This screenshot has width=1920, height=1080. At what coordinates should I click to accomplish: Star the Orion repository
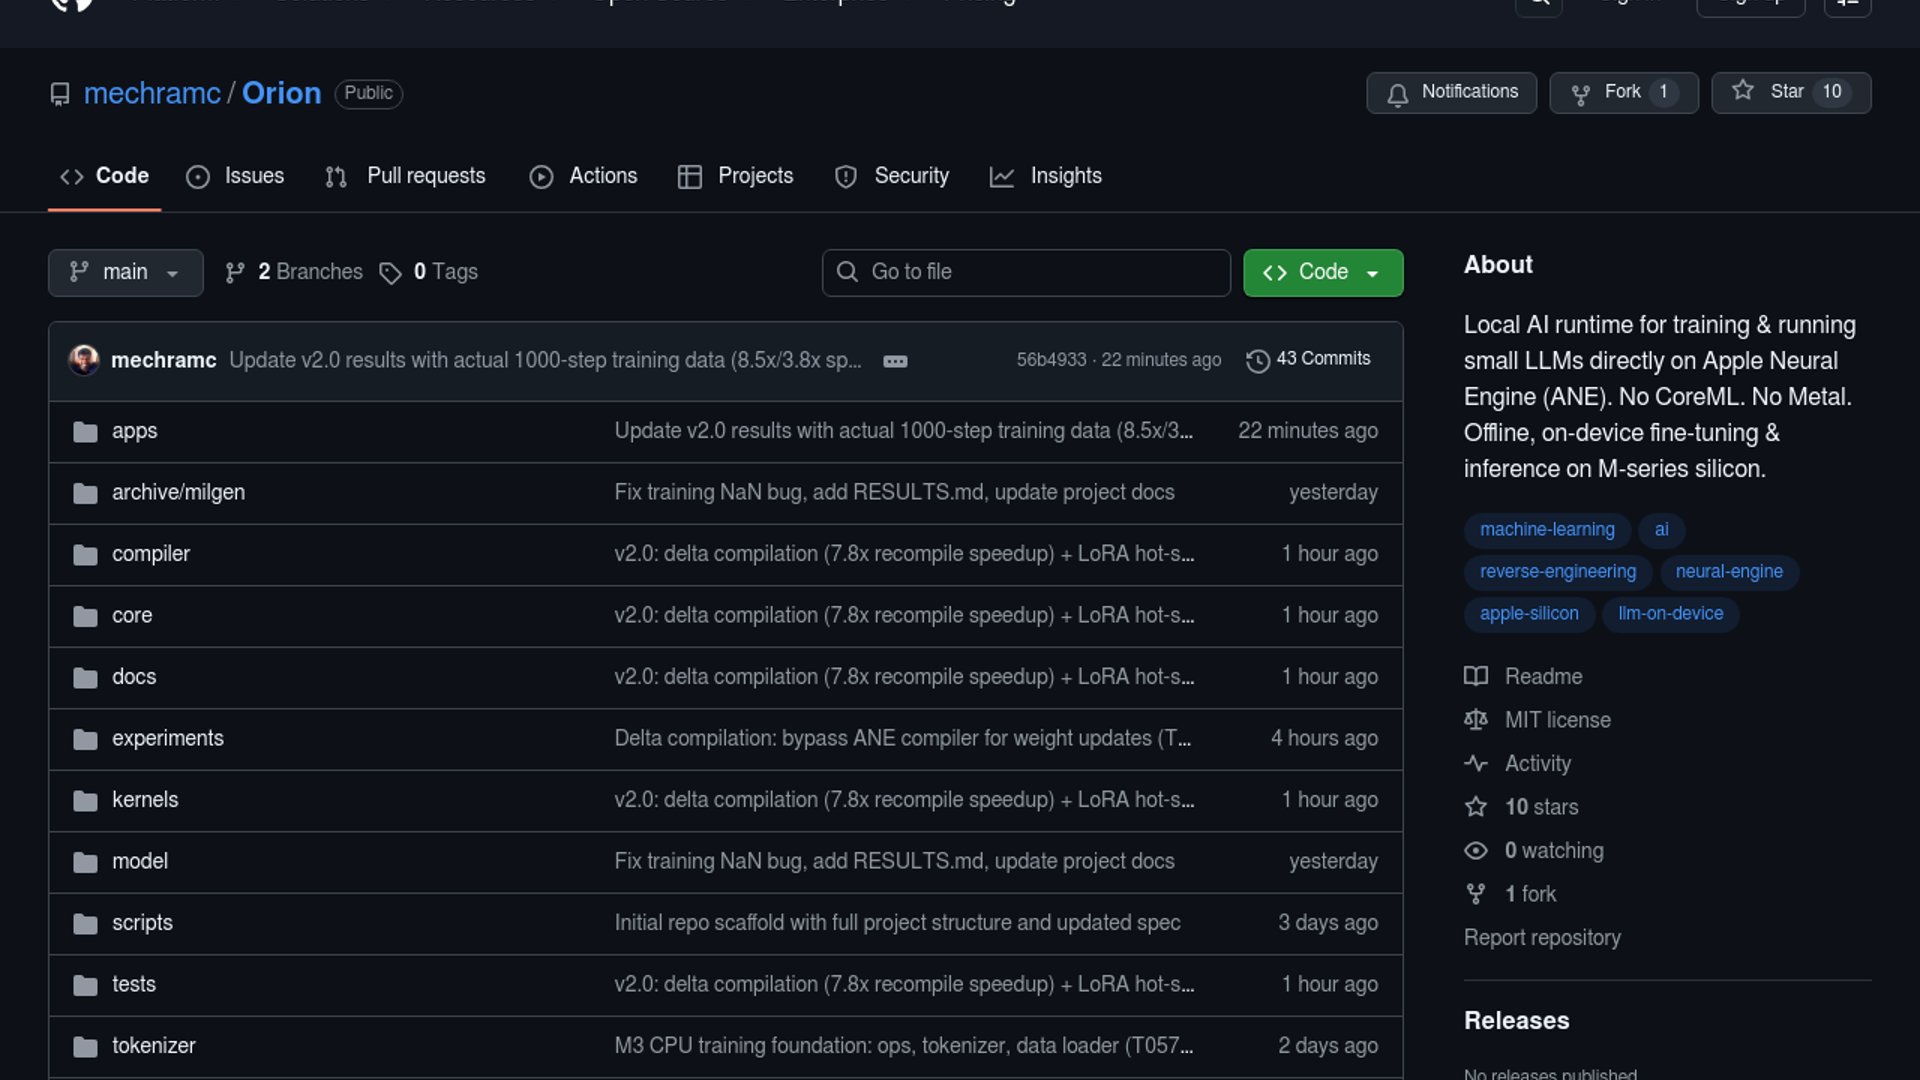(1790, 92)
